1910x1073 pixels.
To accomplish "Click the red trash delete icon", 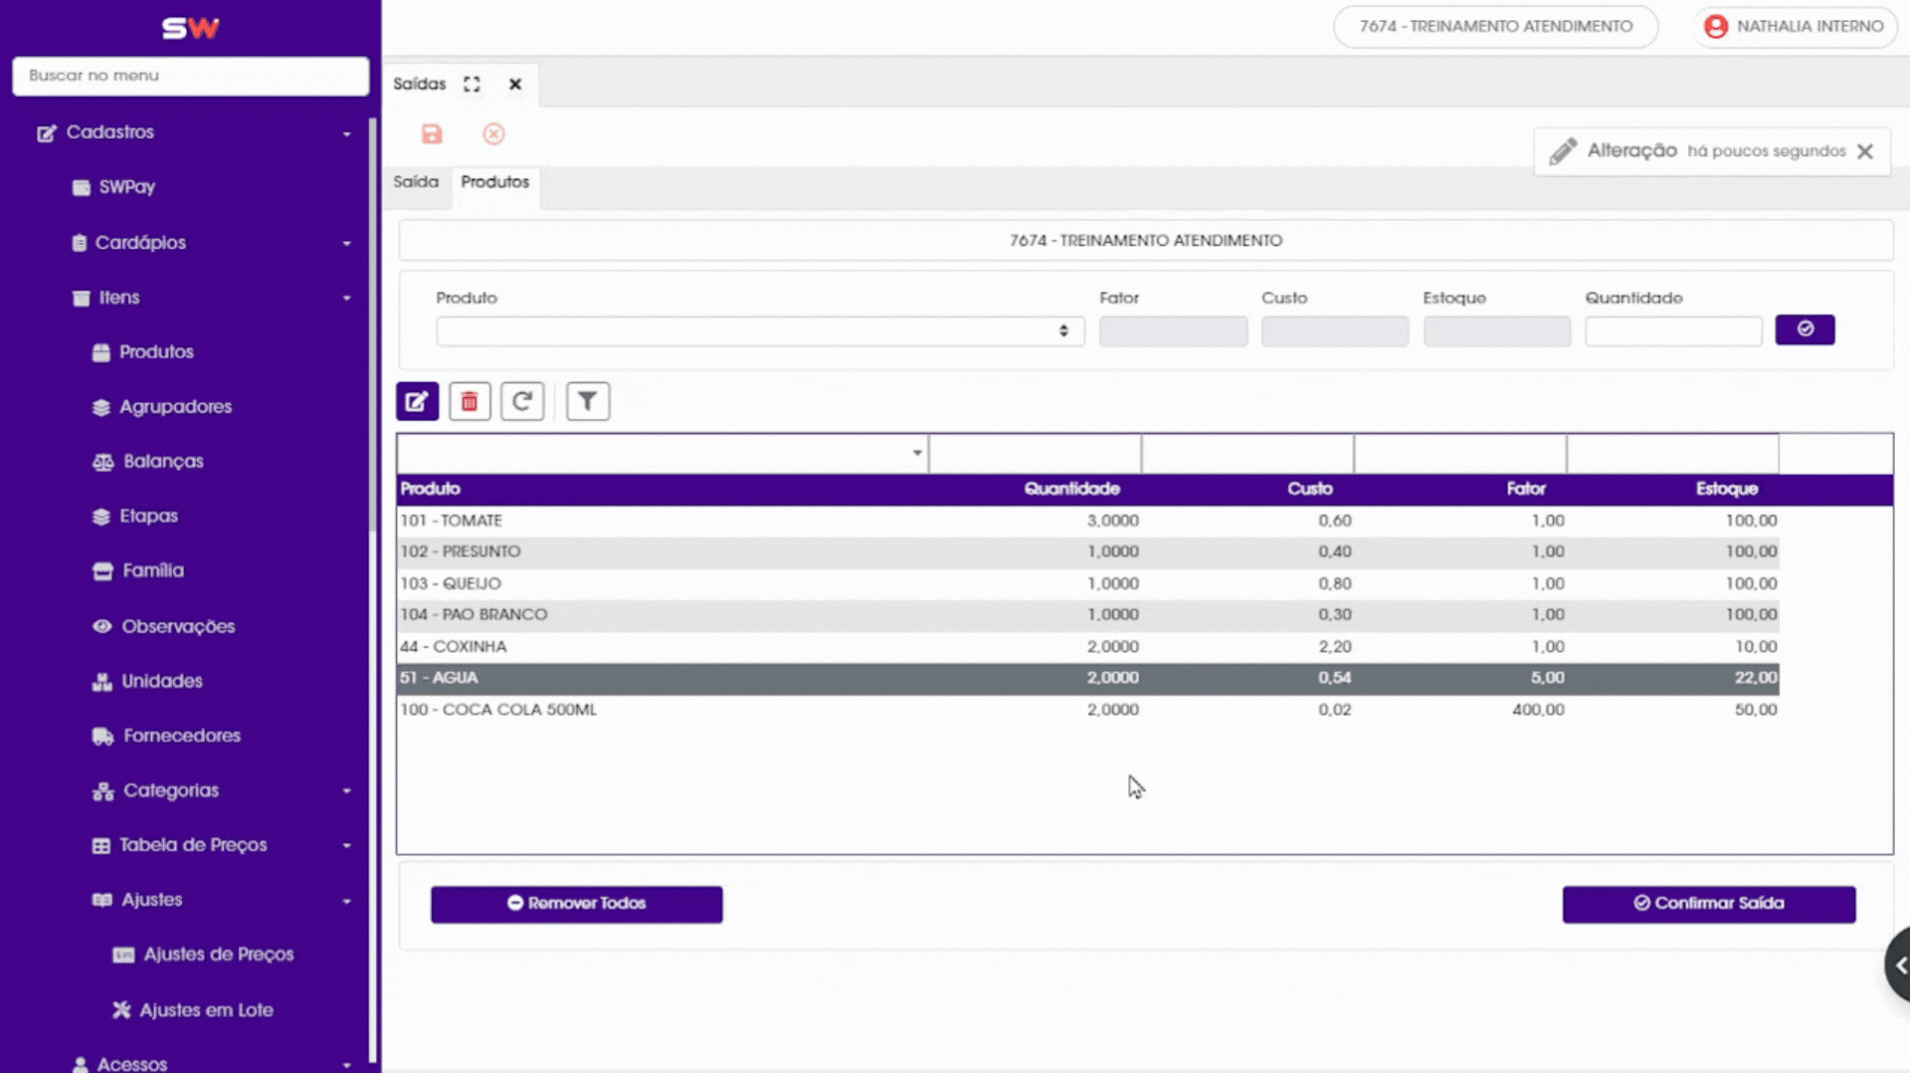I will pyautogui.click(x=469, y=402).
